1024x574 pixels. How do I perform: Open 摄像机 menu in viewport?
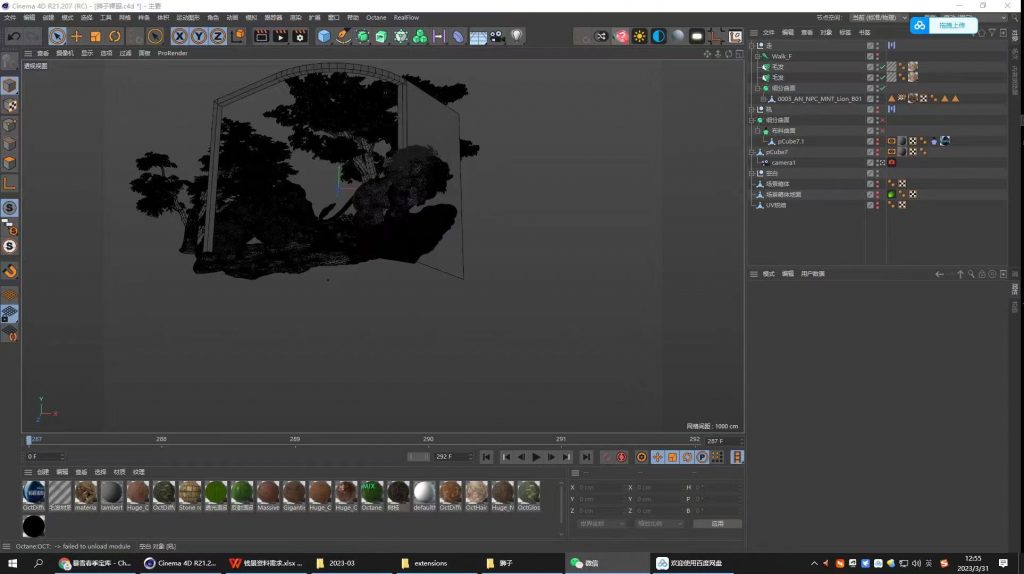pos(65,53)
